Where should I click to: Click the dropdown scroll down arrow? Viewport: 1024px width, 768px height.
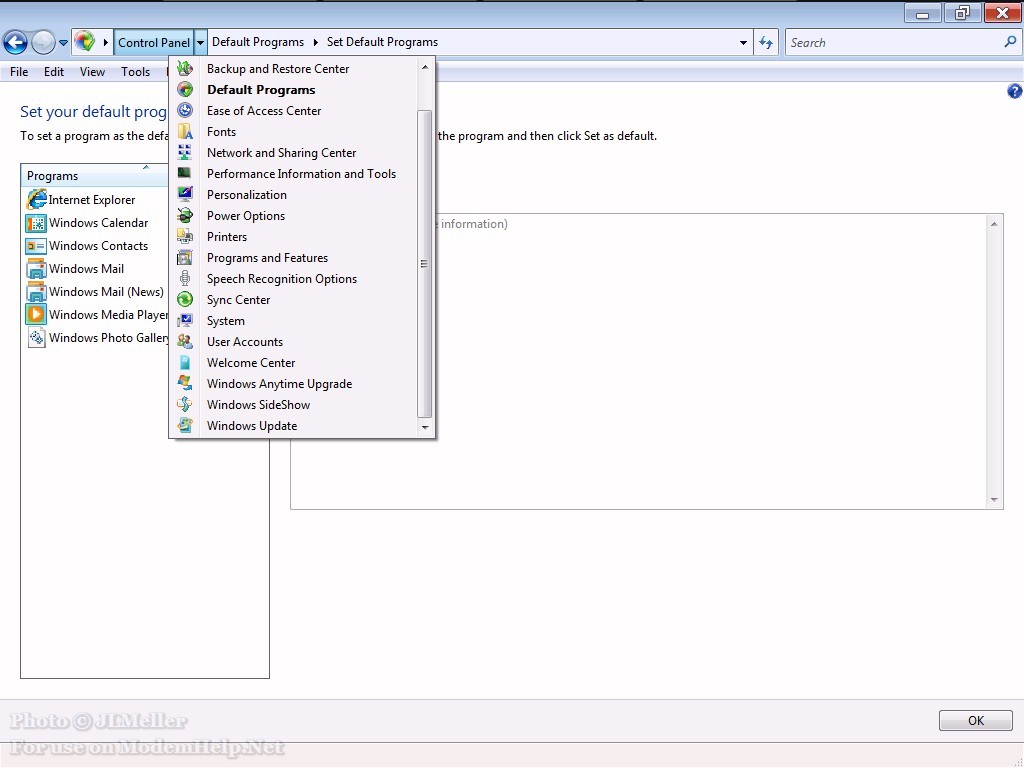425,427
